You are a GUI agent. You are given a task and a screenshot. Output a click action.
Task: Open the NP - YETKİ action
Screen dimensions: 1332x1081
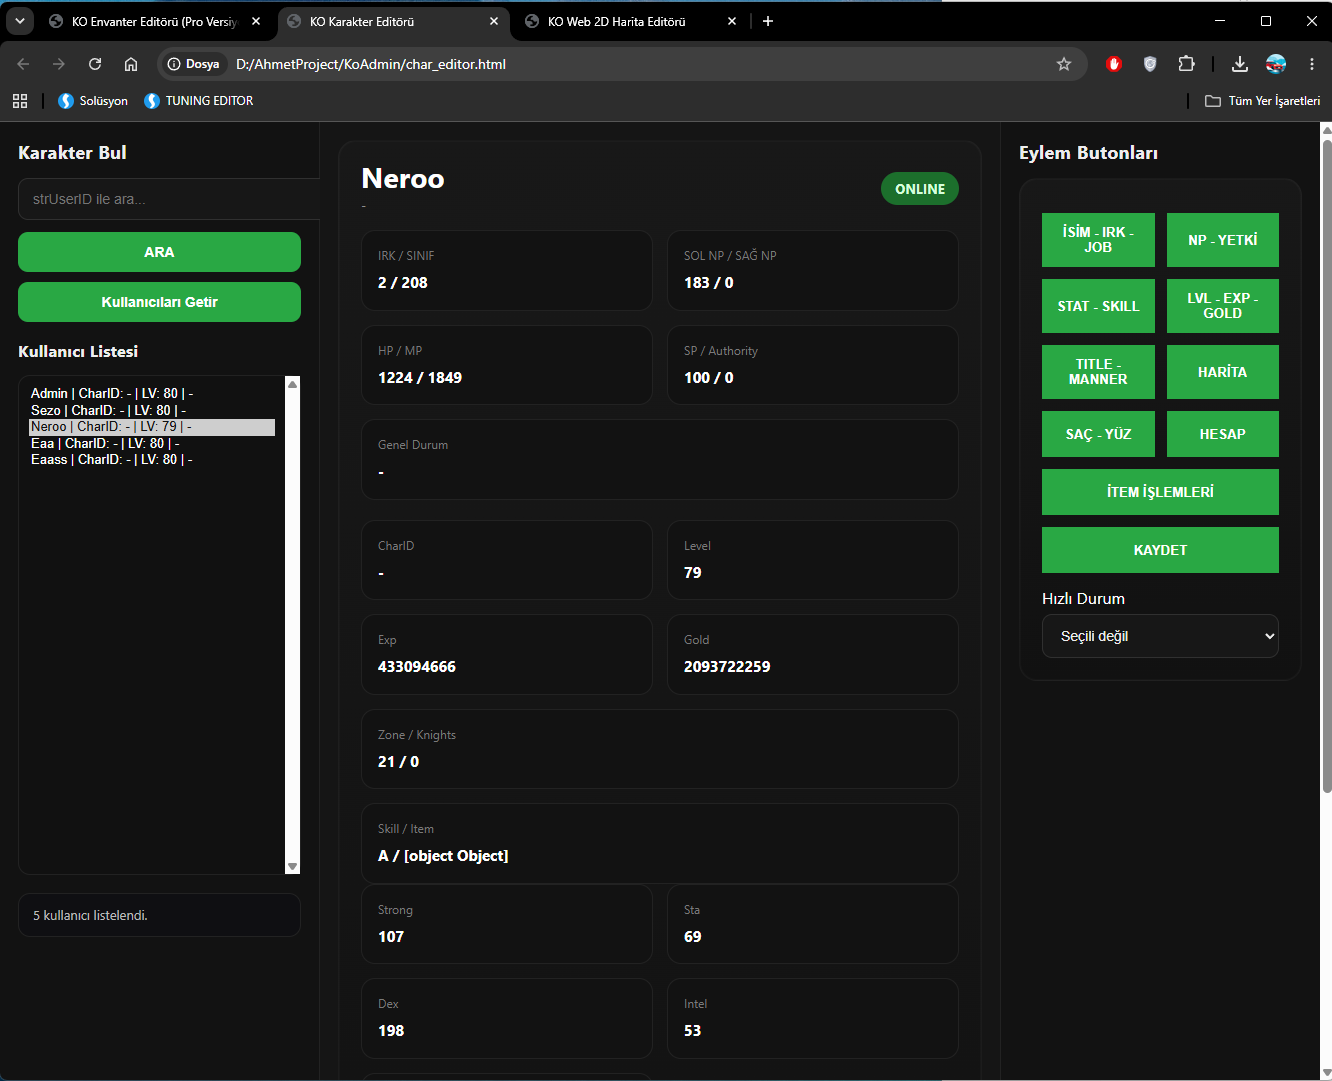point(1222,240)
